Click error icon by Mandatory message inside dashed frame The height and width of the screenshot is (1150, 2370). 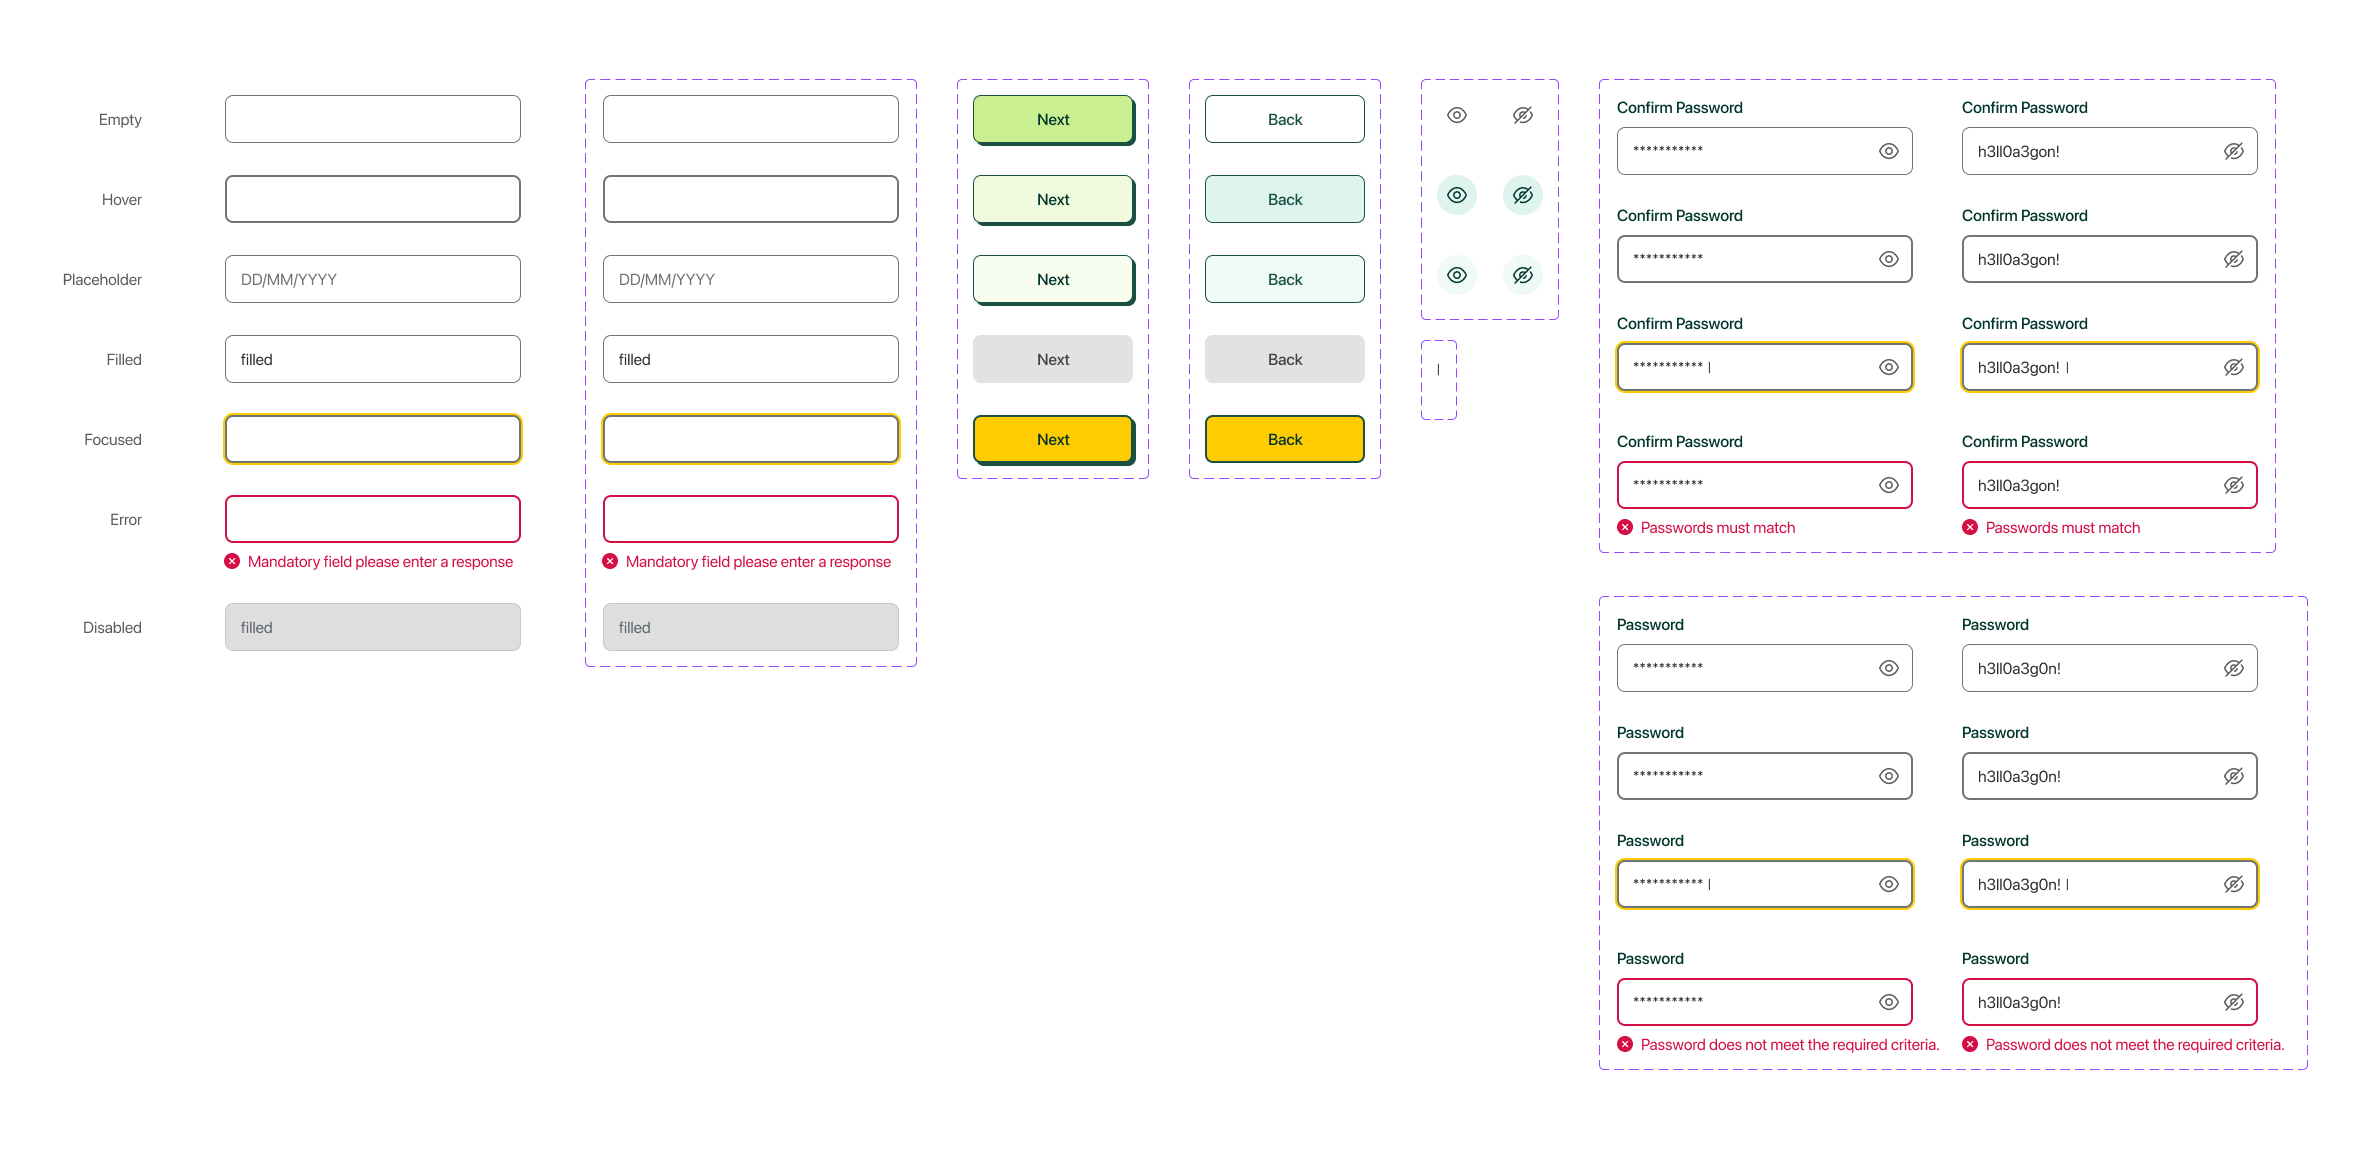pos(610,561)
